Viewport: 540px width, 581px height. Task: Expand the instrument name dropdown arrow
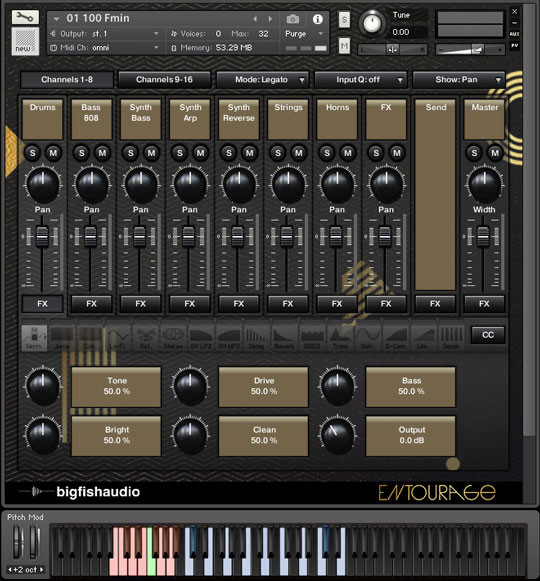(x=56, y=19)
